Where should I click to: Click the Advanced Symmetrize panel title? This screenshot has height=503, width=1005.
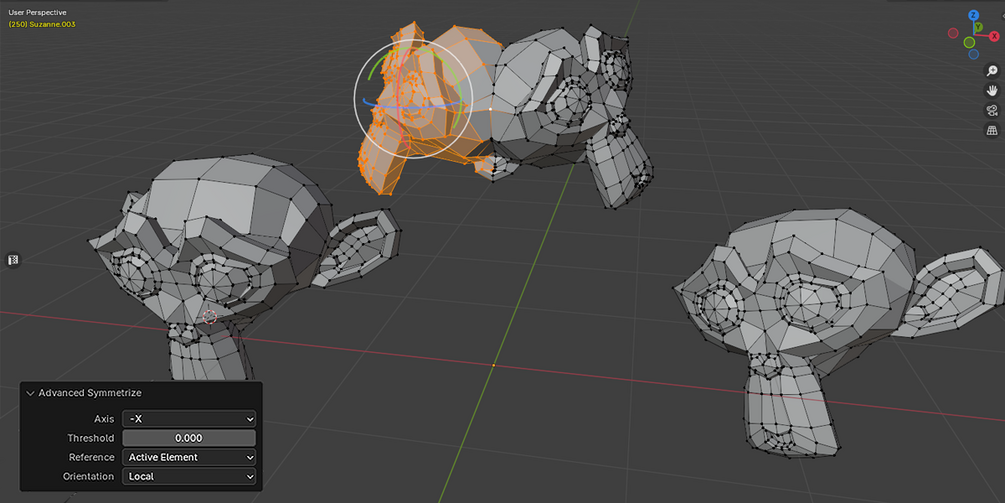[x=90, y=393]
